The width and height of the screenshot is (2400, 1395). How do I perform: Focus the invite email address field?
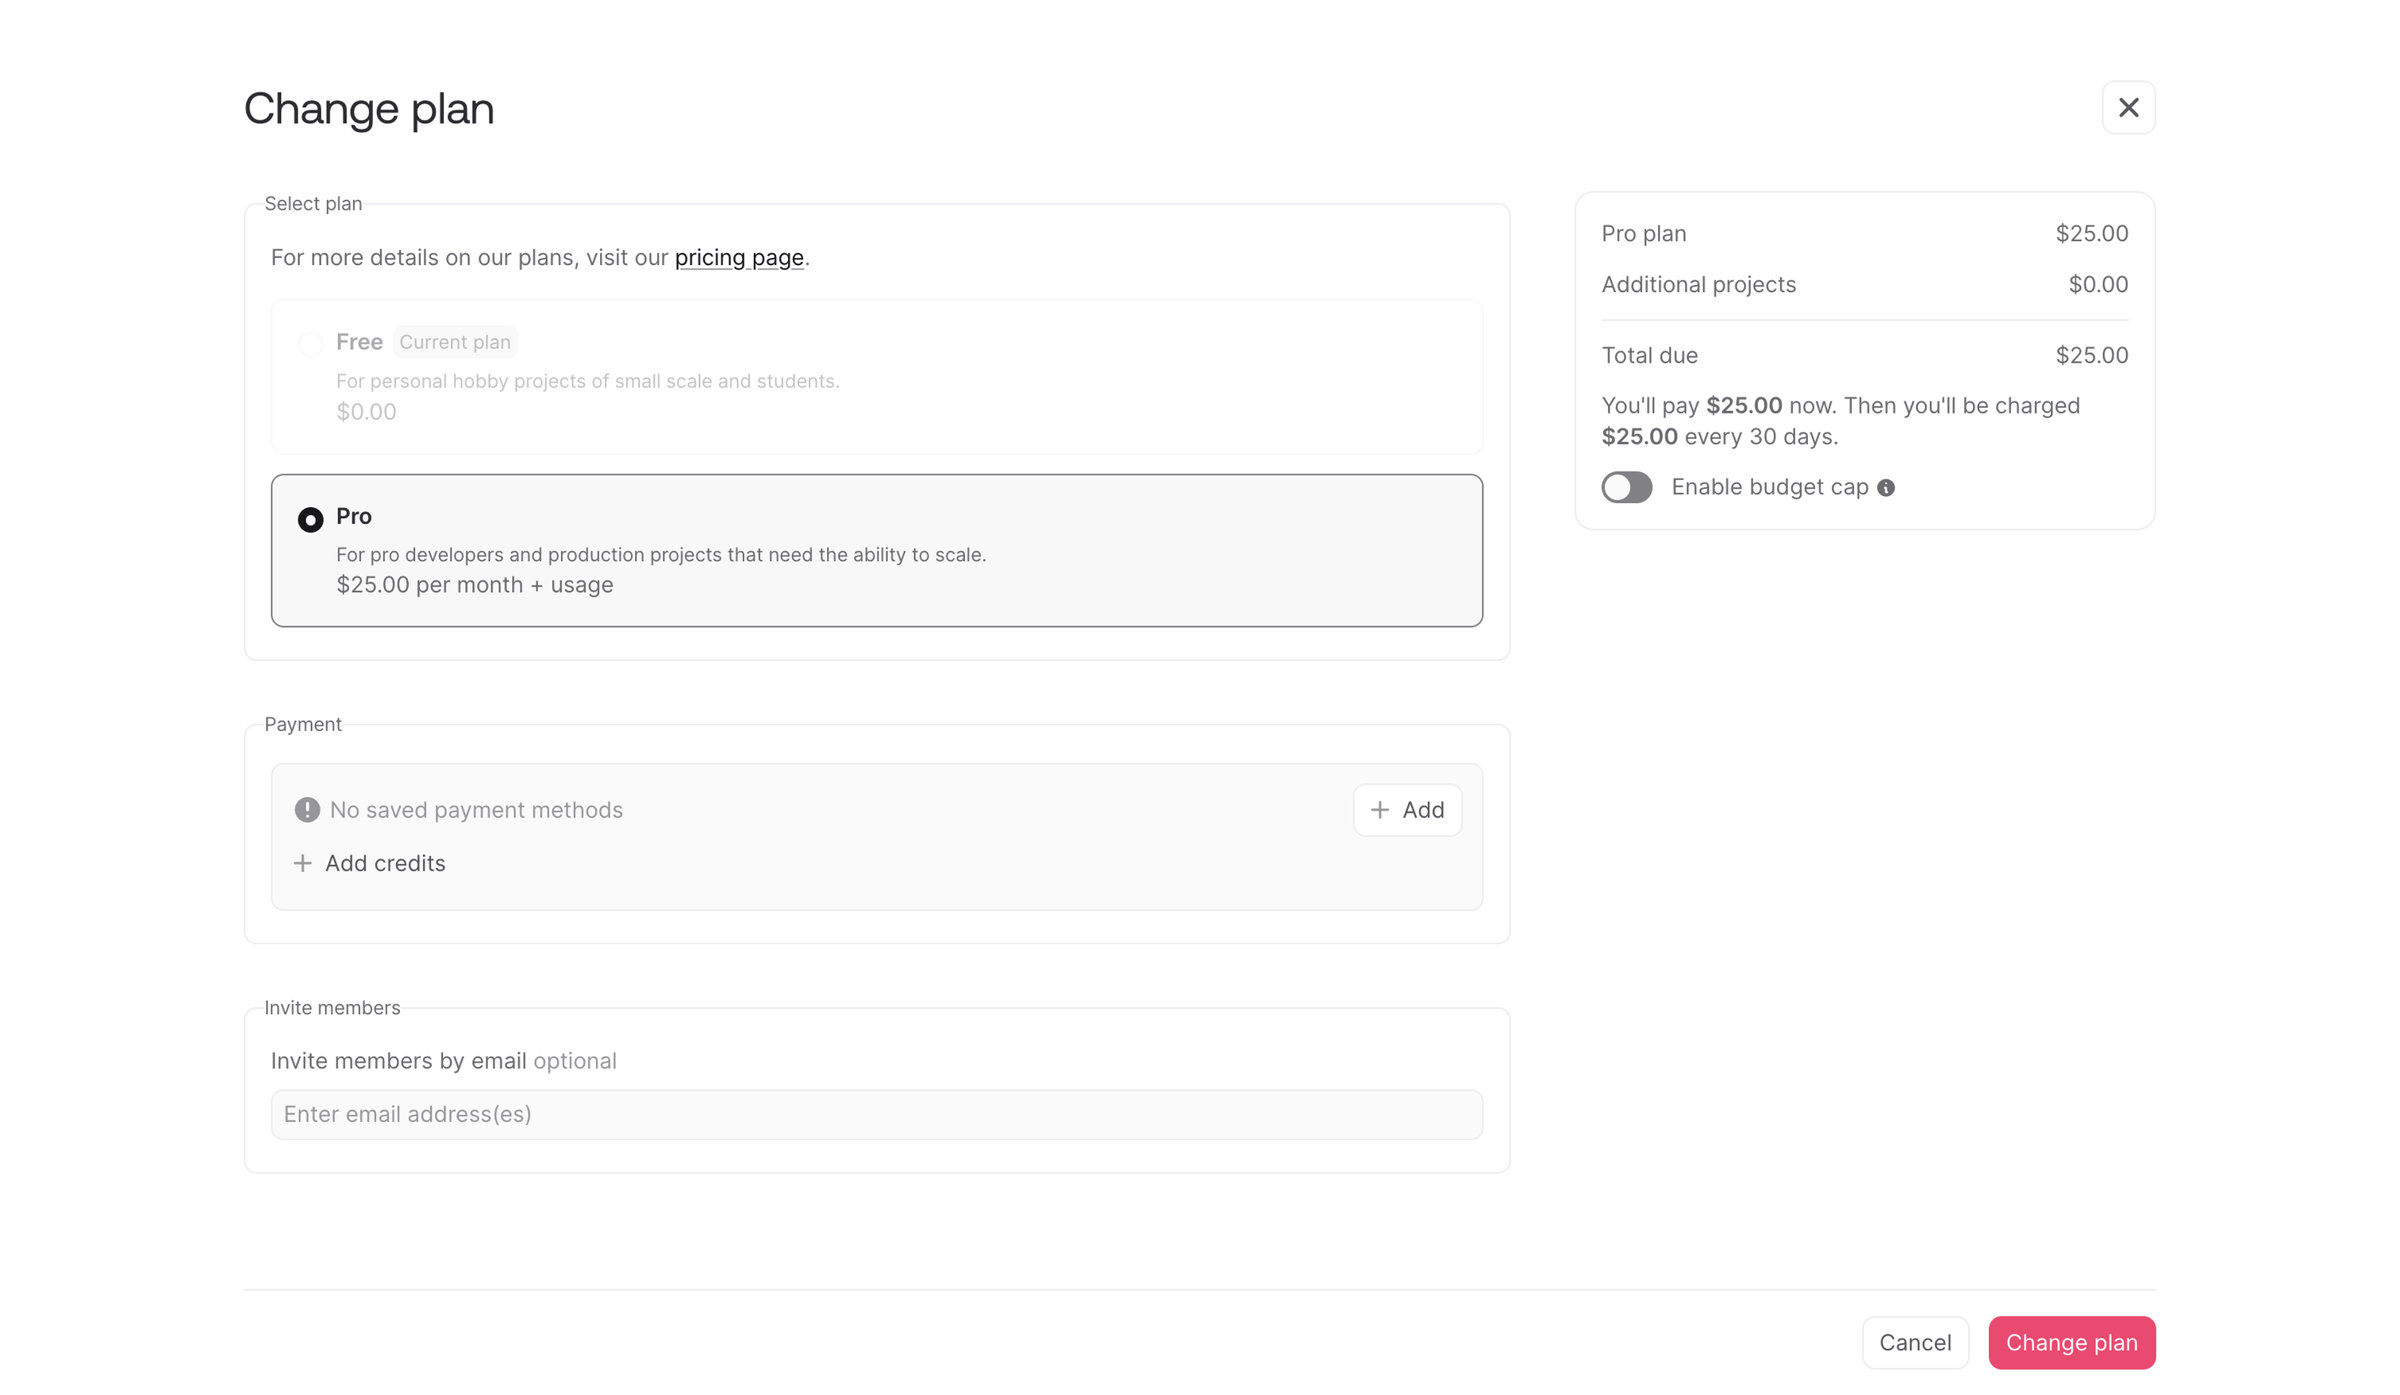(877, 1114)
